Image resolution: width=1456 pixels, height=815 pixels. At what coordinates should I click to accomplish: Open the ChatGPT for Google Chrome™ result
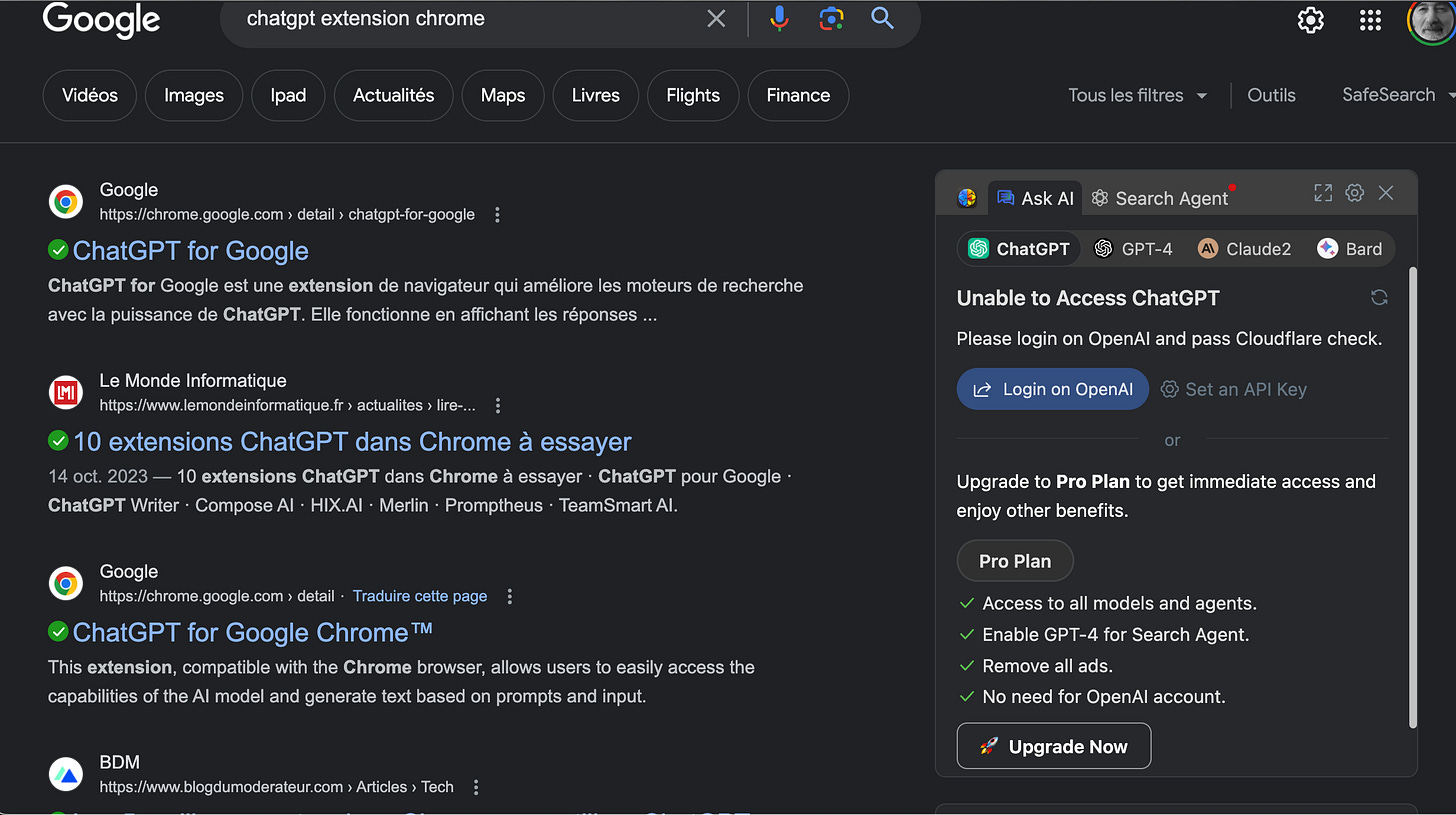pyautogui.click(x=253, y=632)
